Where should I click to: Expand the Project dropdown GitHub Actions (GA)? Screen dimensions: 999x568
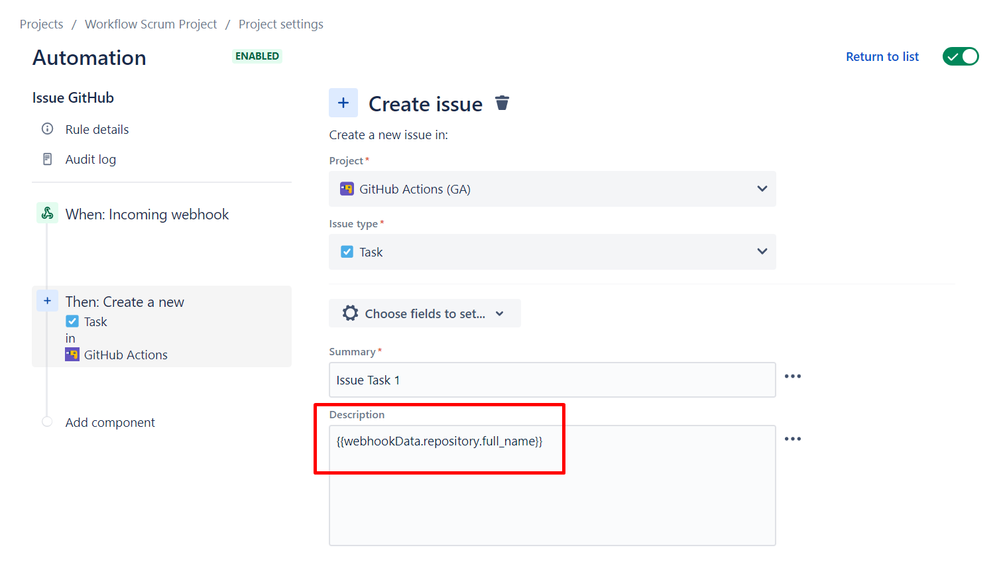pyautogui.click(x=552, y=189)
